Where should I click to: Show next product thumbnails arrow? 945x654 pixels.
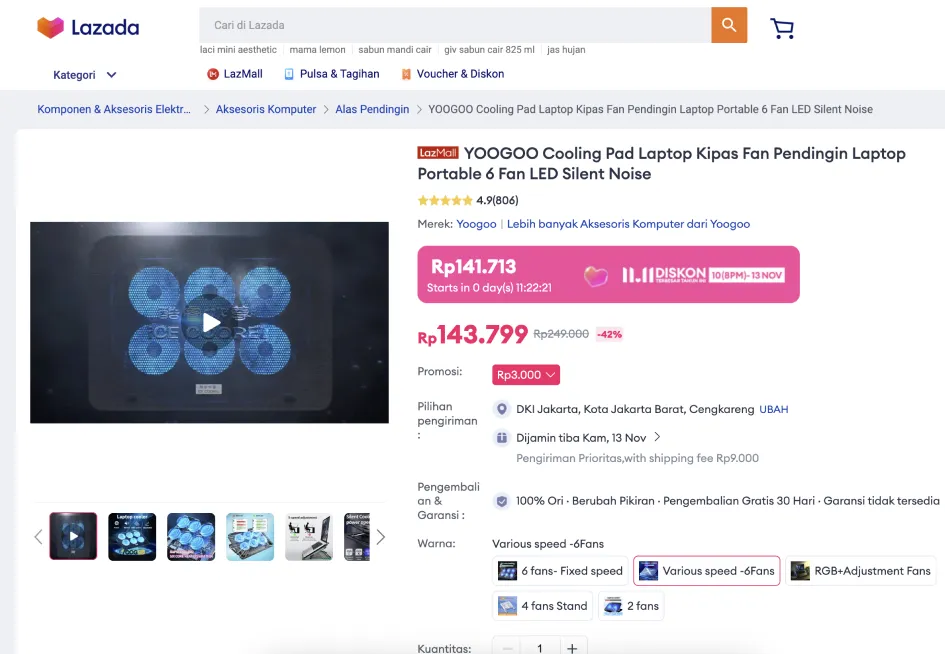tap(380, 537)
